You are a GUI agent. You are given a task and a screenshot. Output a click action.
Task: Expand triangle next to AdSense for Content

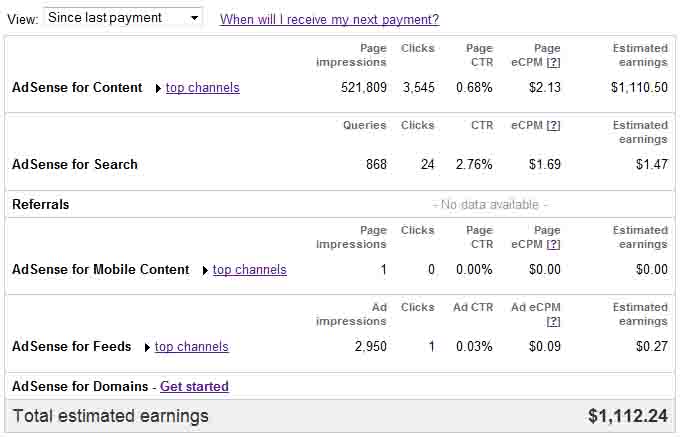pyautogui.click(x=158, y=88)
